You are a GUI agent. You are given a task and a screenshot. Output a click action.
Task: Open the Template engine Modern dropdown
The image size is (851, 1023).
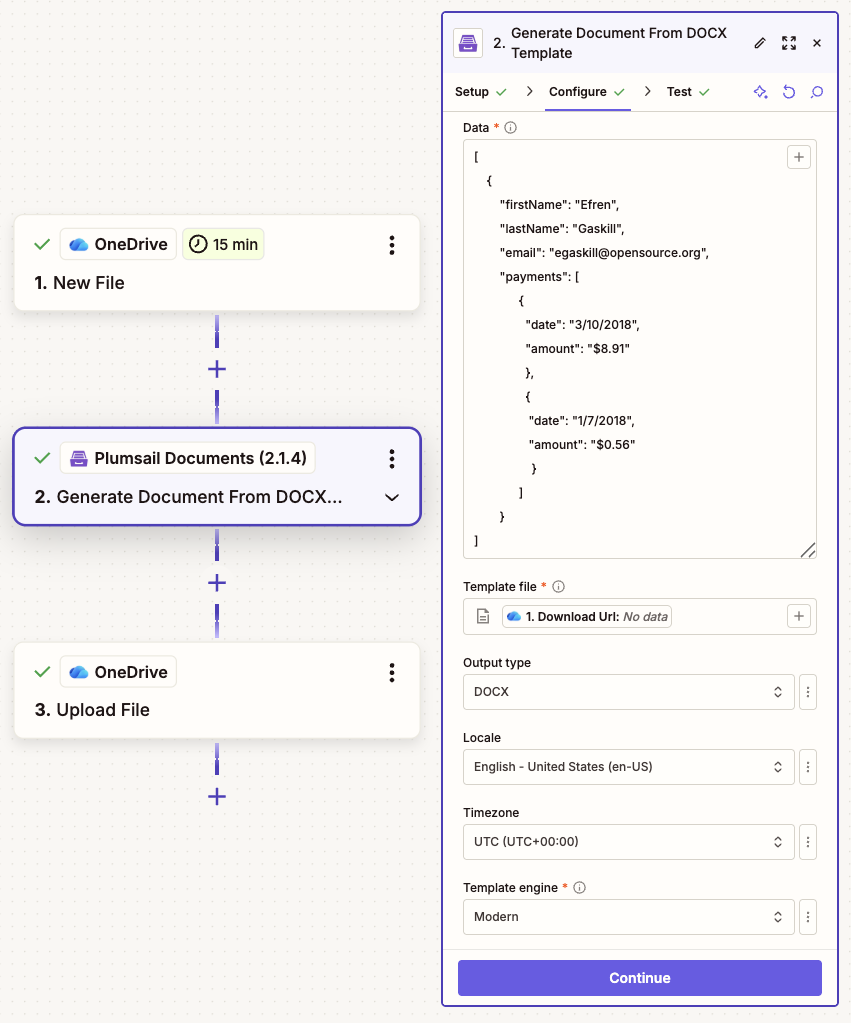628,917
